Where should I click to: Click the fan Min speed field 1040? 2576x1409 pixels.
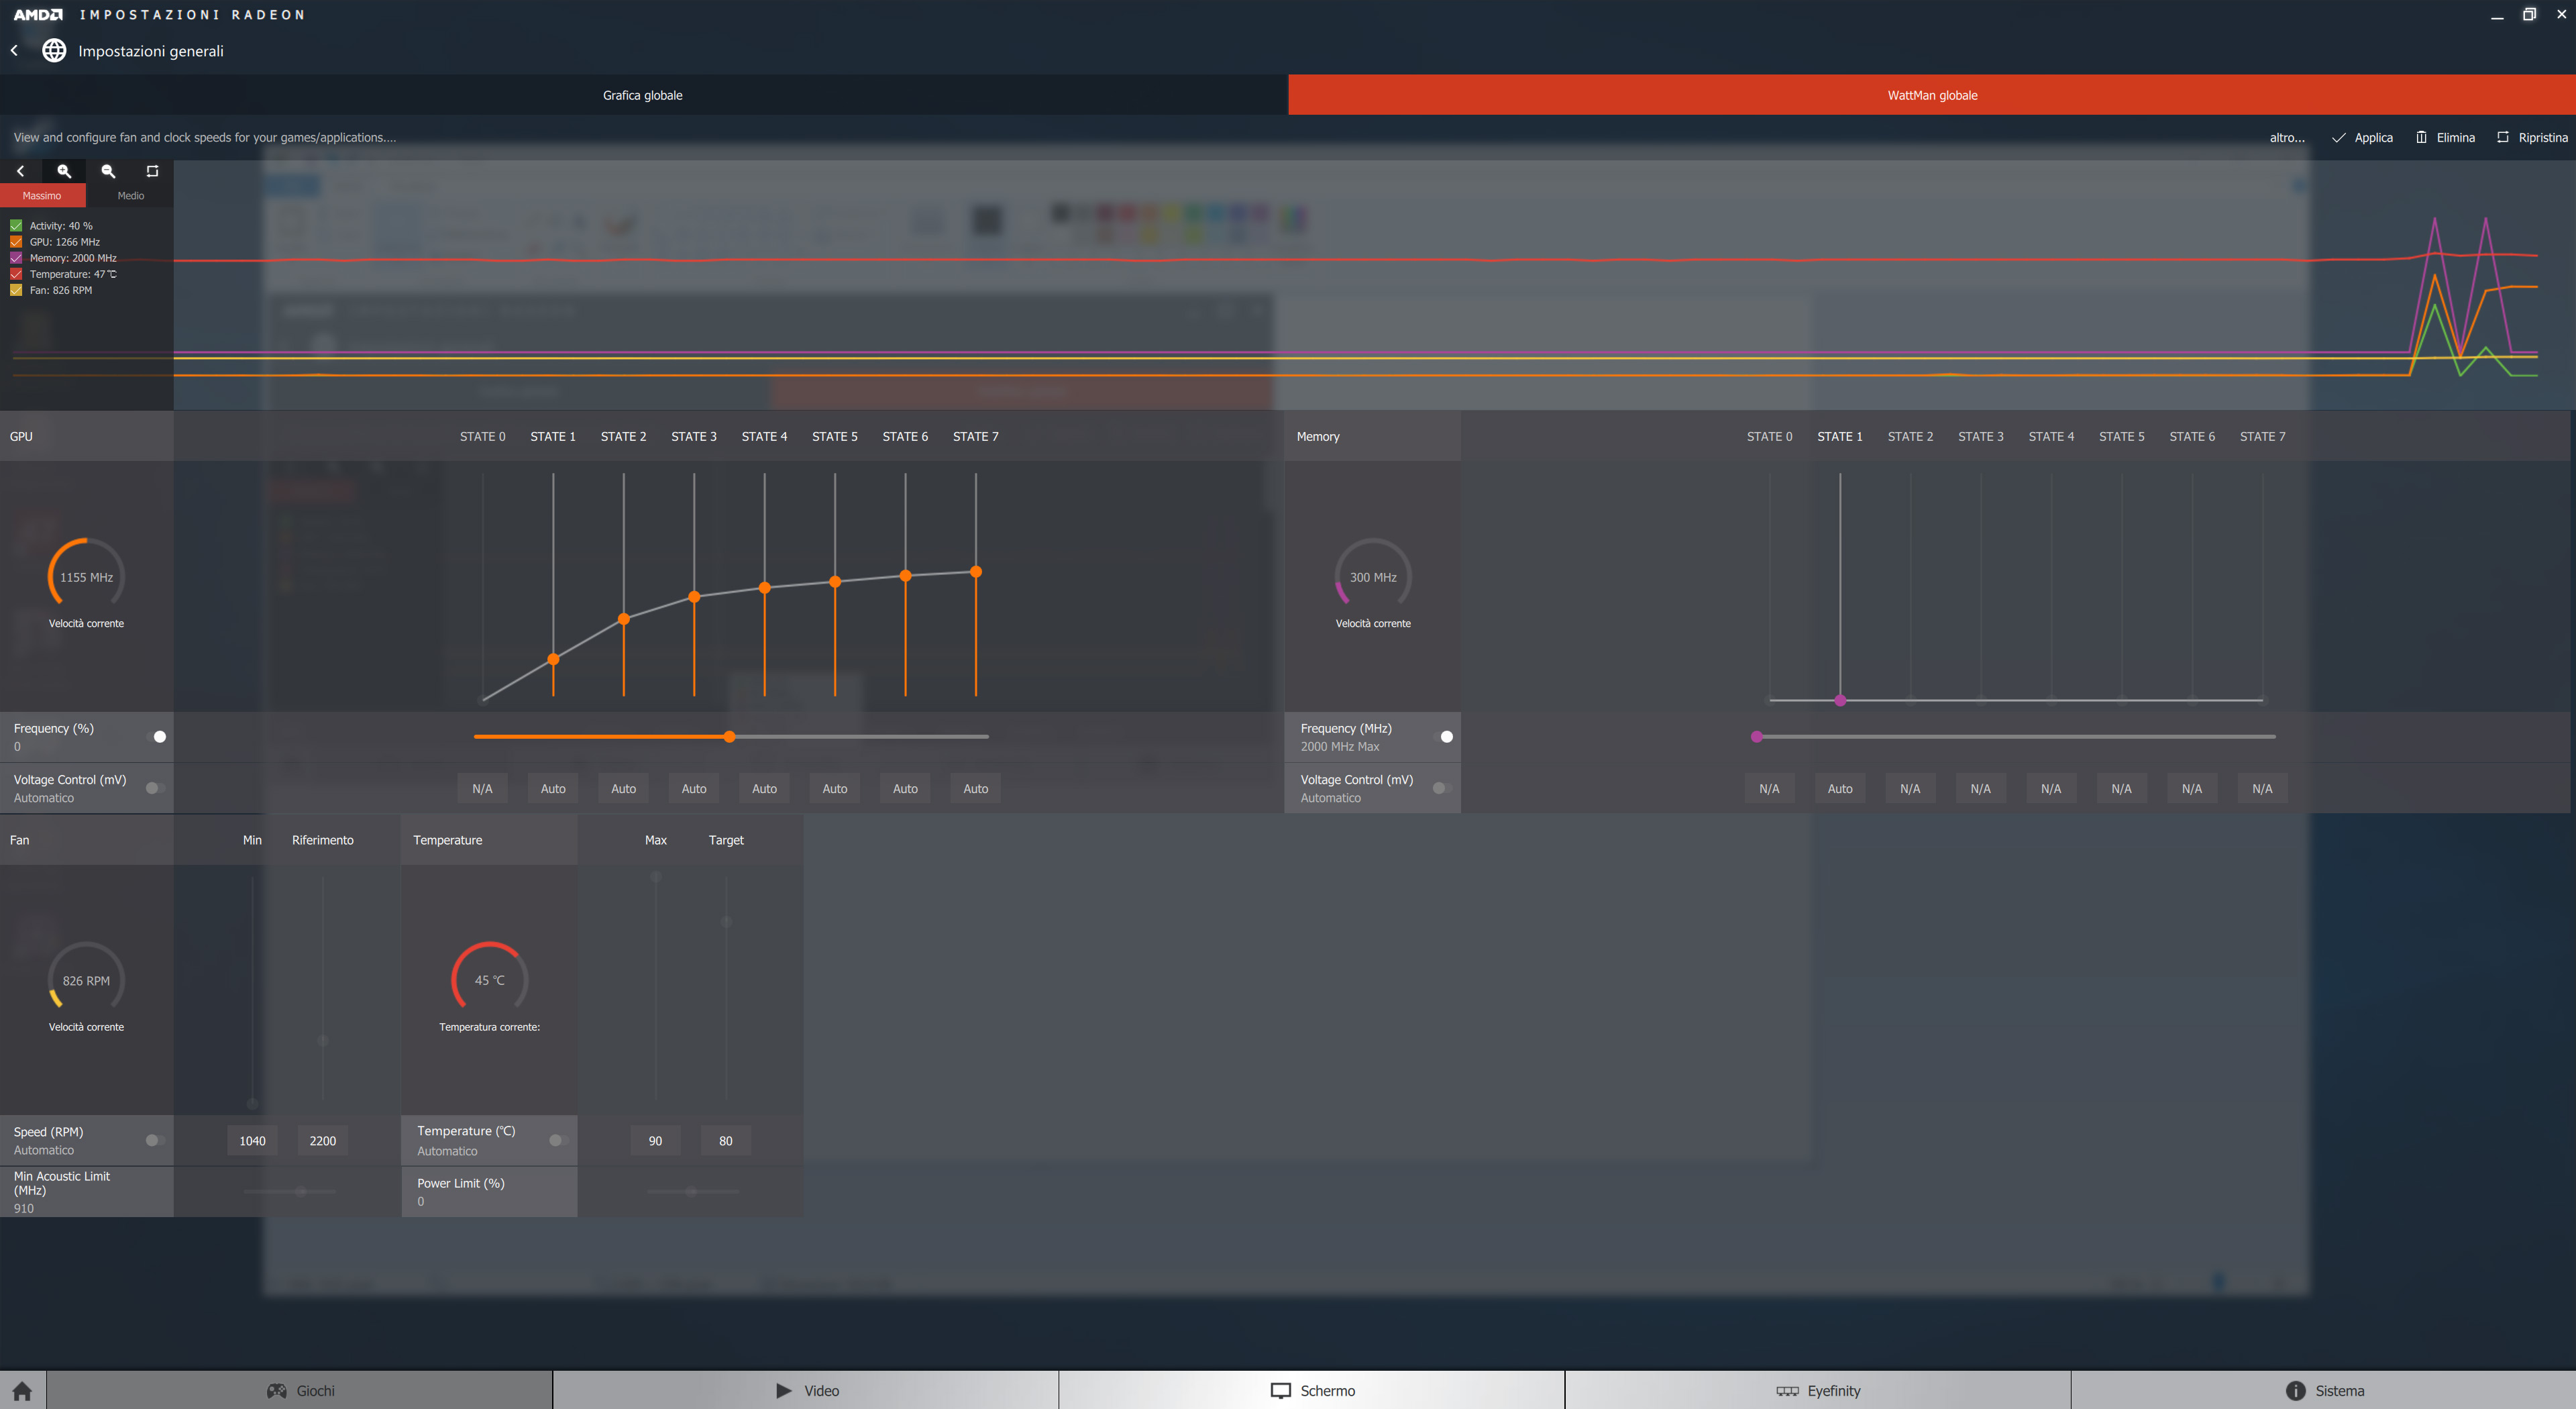pos(252,1141)
